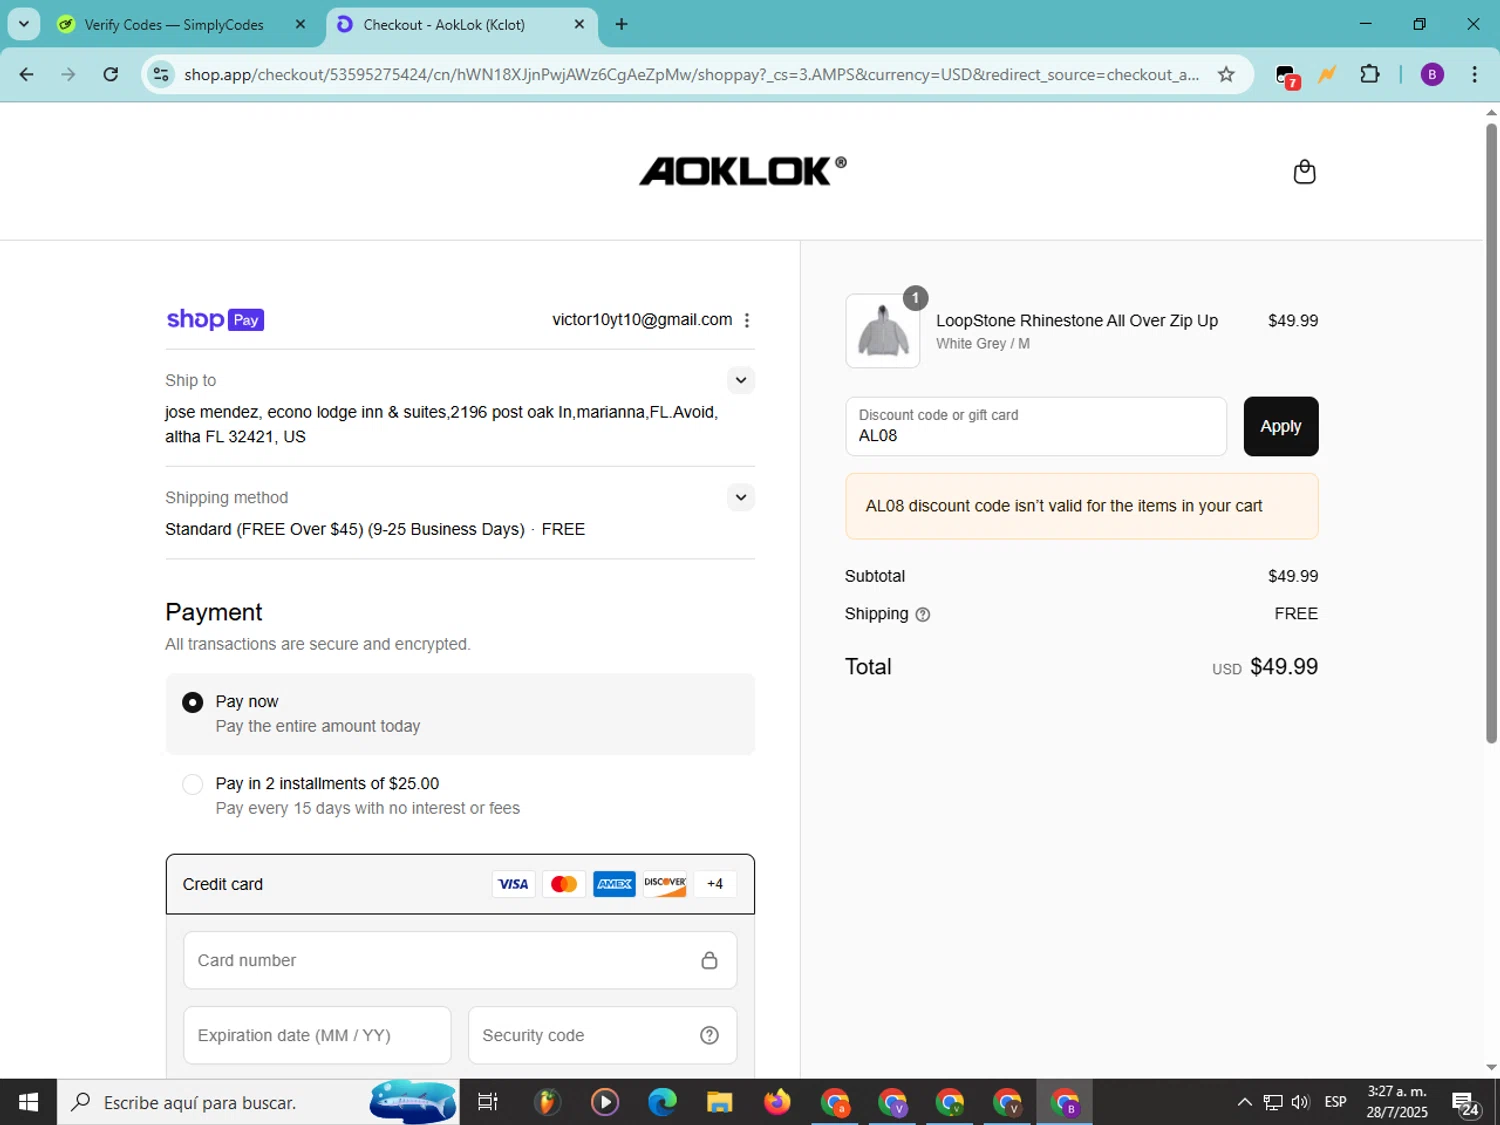Open Microsoft Edge from the taskbar
Viewport: 1500px width, 1125px height.
click(x=662, y=1102)
